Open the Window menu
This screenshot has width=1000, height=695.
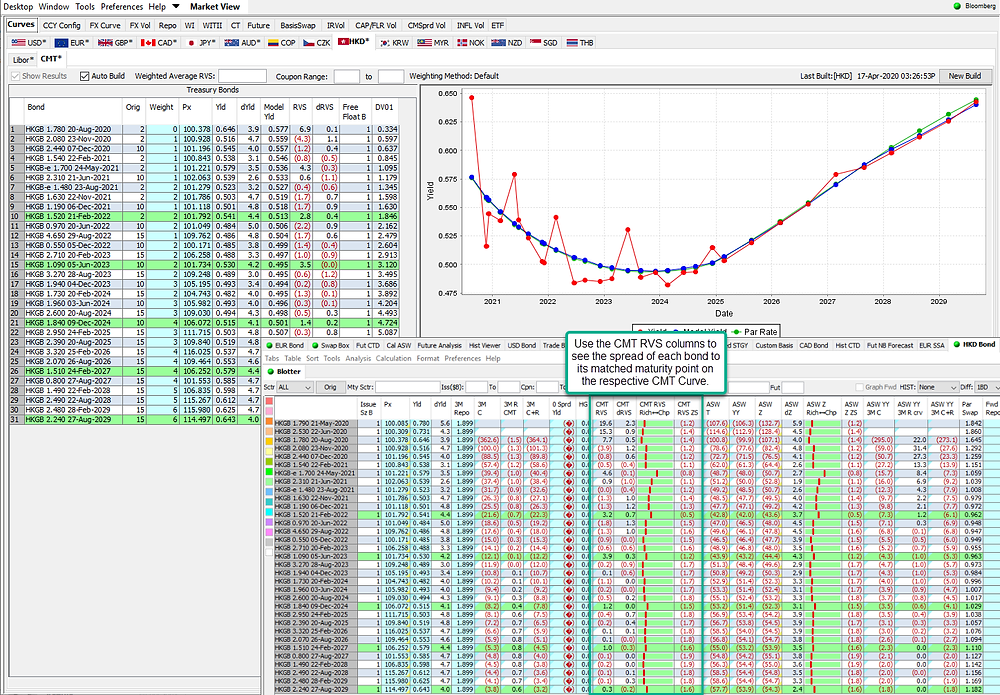point(54,6)
